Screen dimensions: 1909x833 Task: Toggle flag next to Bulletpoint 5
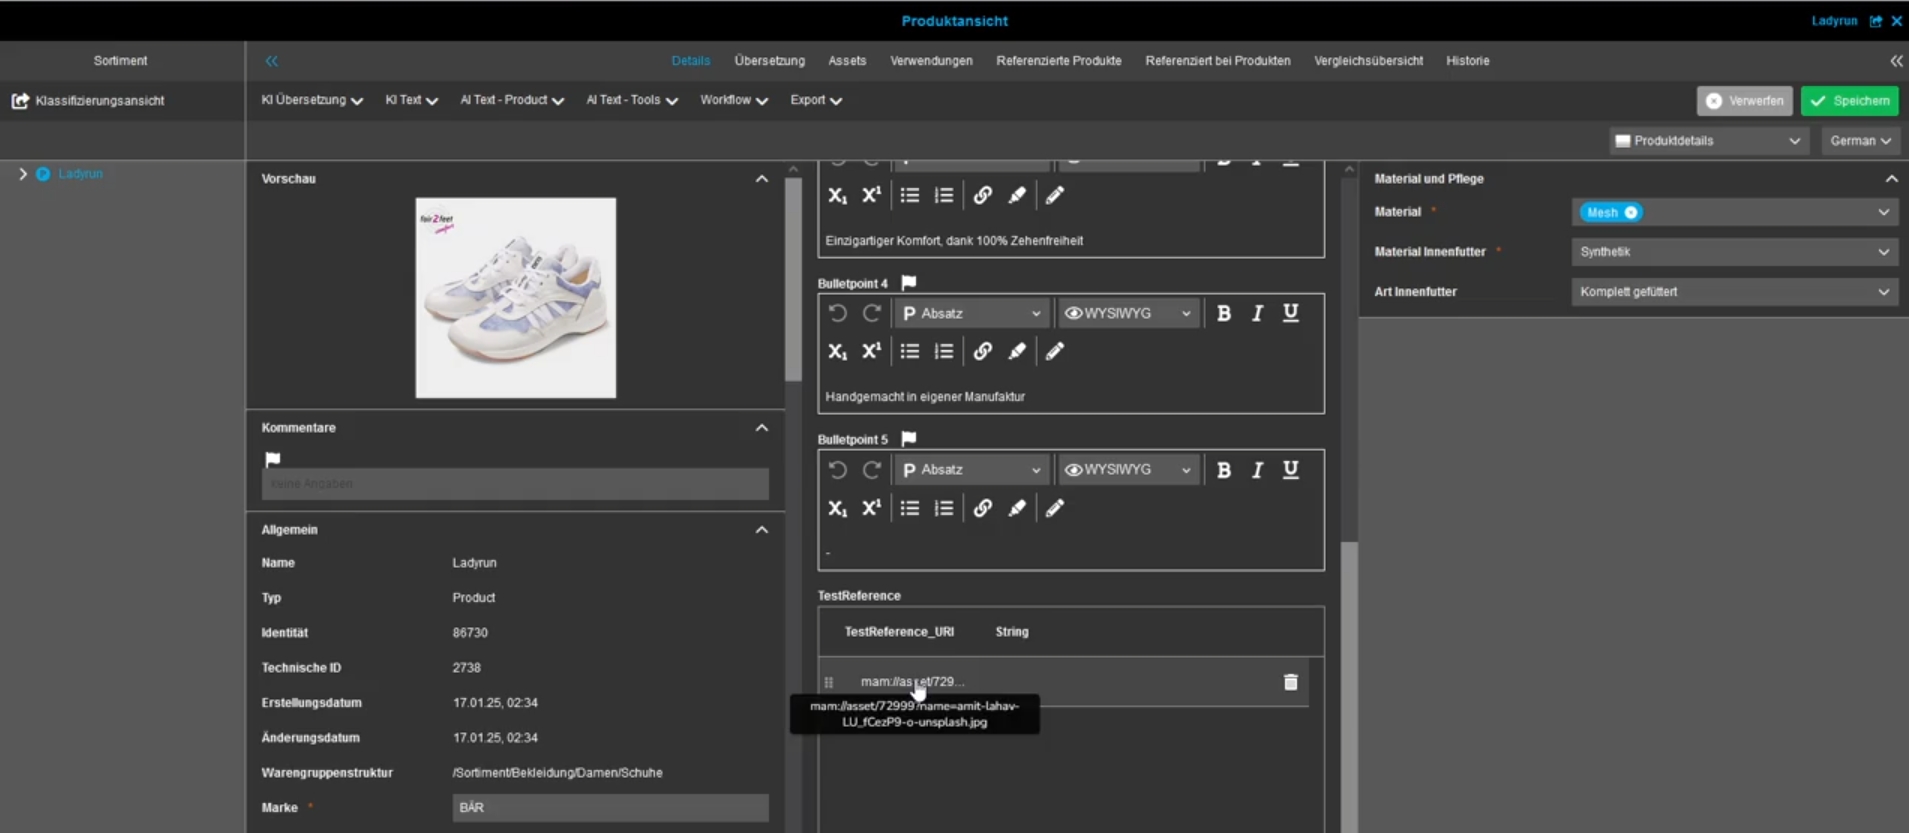pos(908,439)
